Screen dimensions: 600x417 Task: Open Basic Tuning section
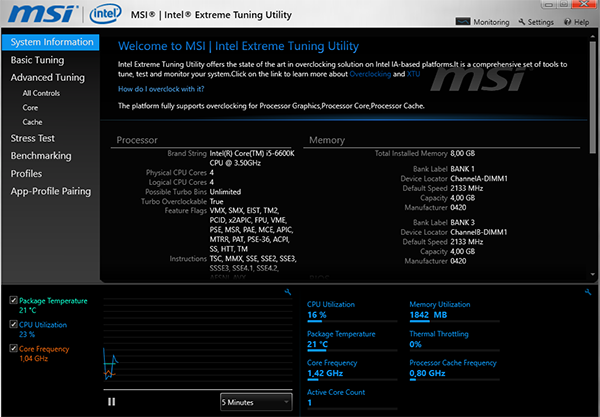(38, 60)
